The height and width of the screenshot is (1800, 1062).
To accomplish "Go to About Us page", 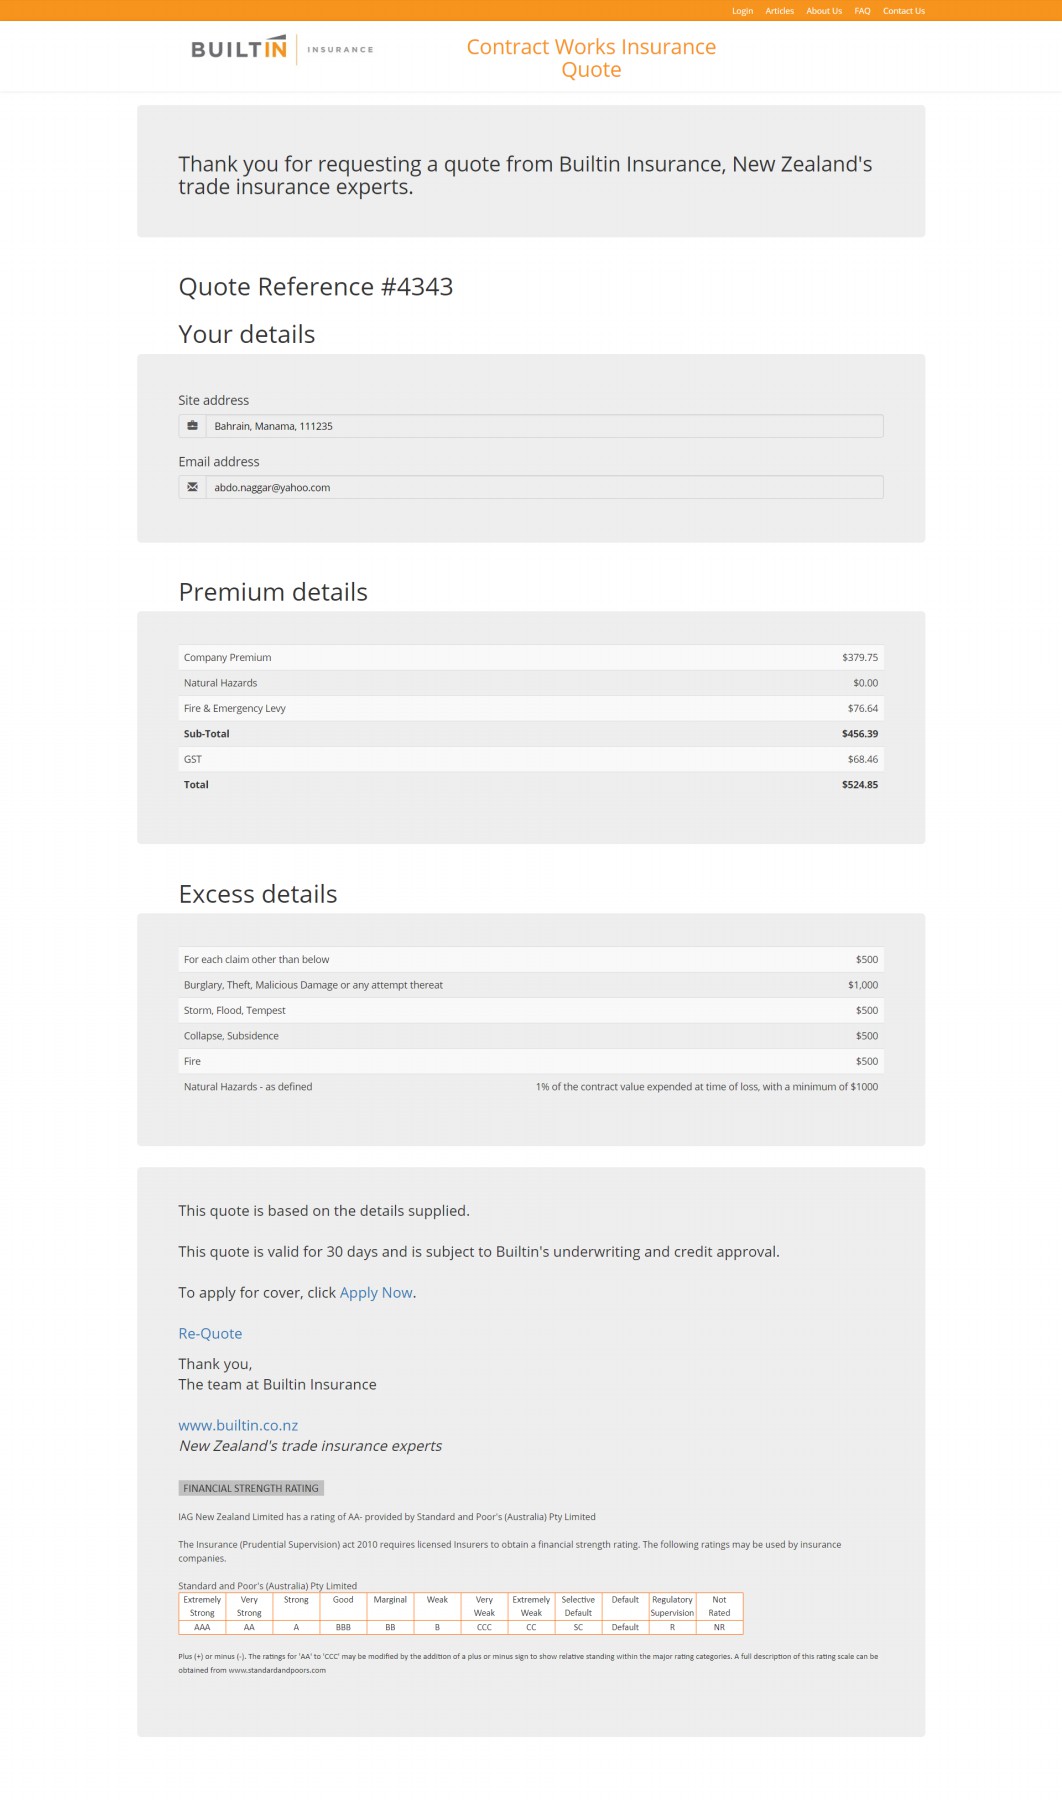I will (x=824, y=11).
